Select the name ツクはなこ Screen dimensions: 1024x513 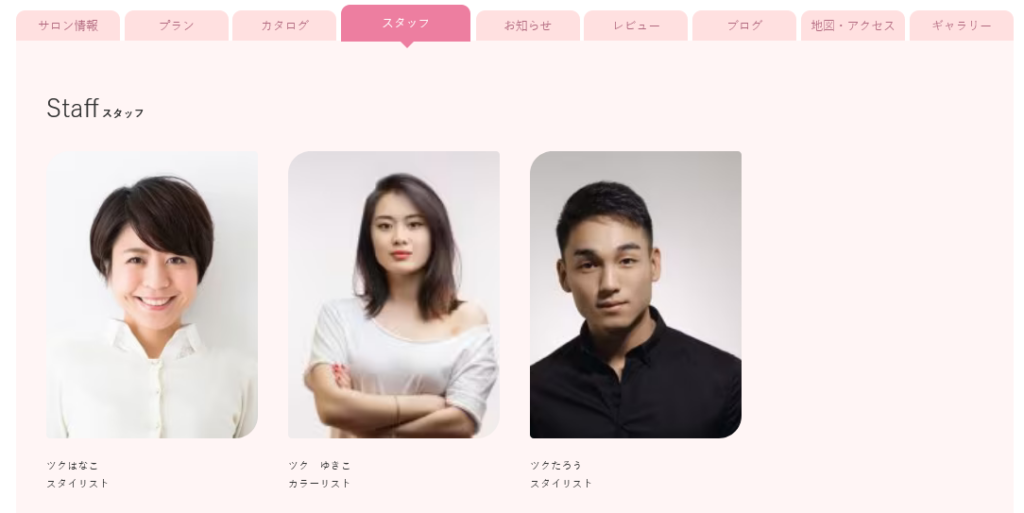click(72, 465)
